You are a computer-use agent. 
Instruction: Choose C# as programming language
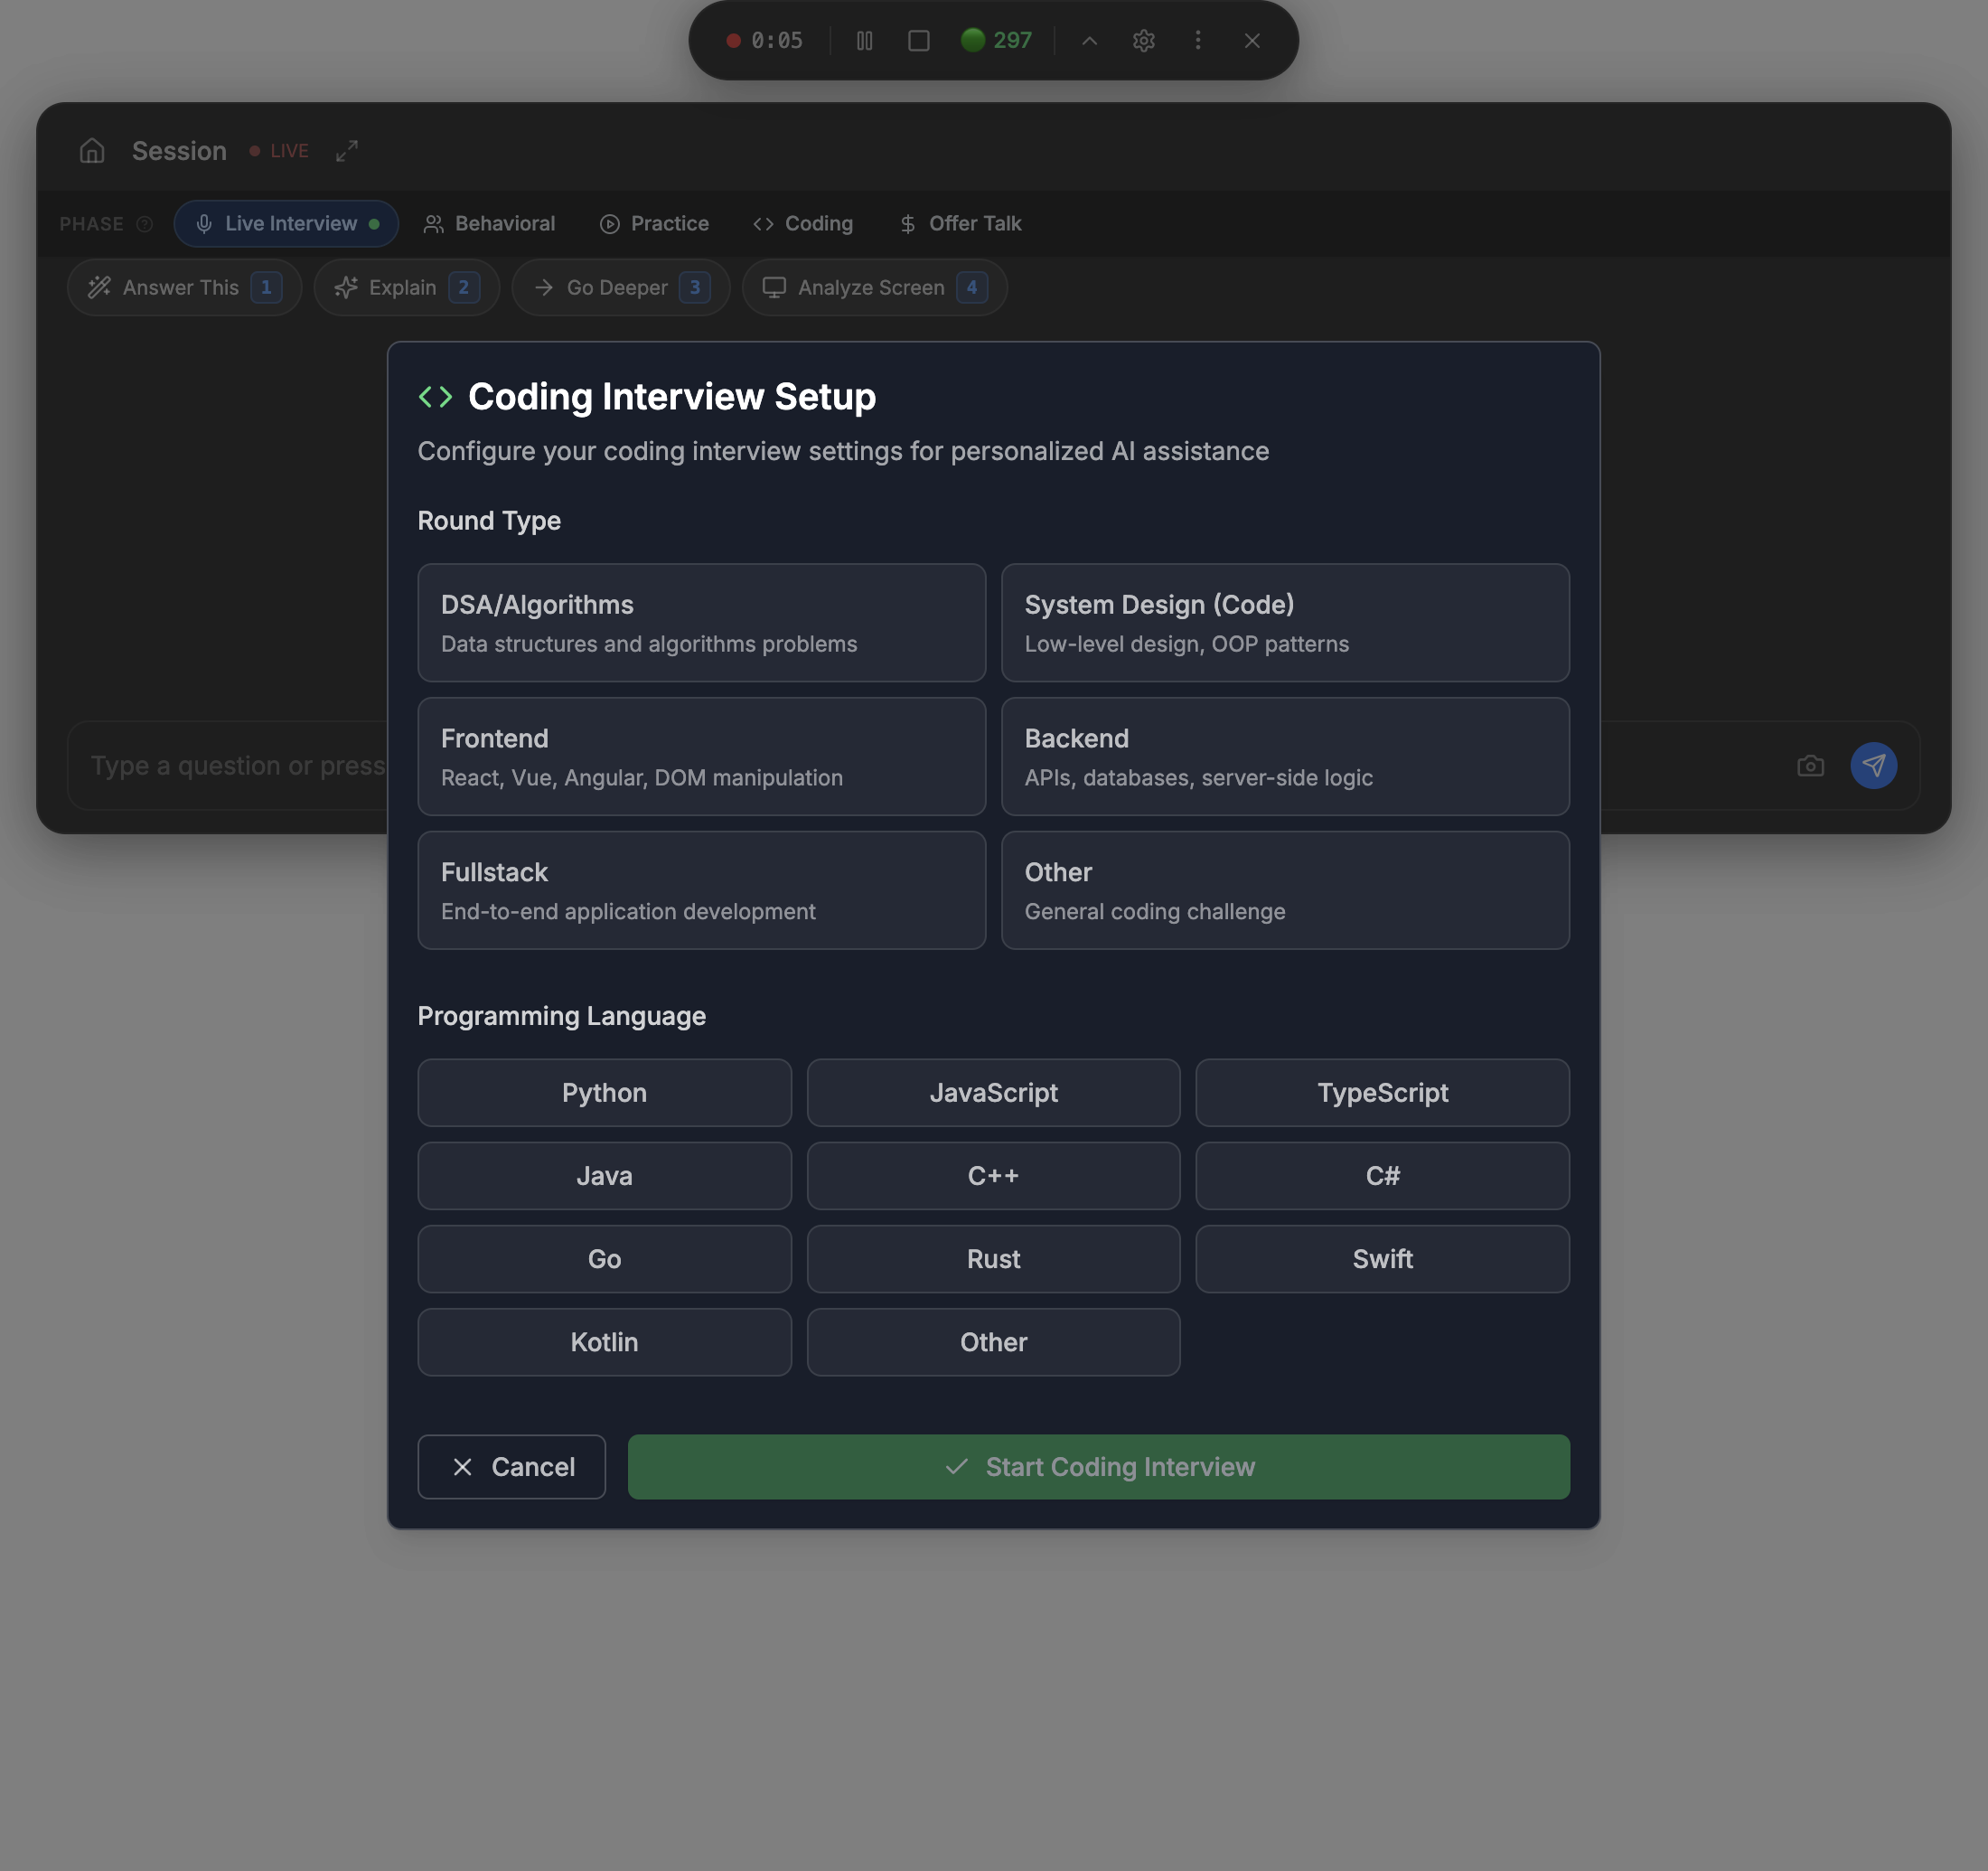click(x=1383, y=1176)
